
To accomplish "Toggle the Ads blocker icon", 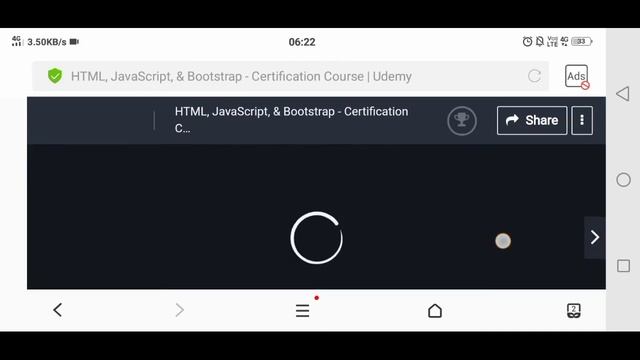I will coord(577,77).
